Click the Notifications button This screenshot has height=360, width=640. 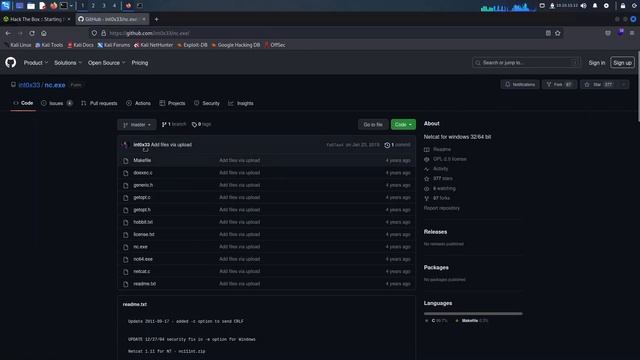[x=520, y=84]
